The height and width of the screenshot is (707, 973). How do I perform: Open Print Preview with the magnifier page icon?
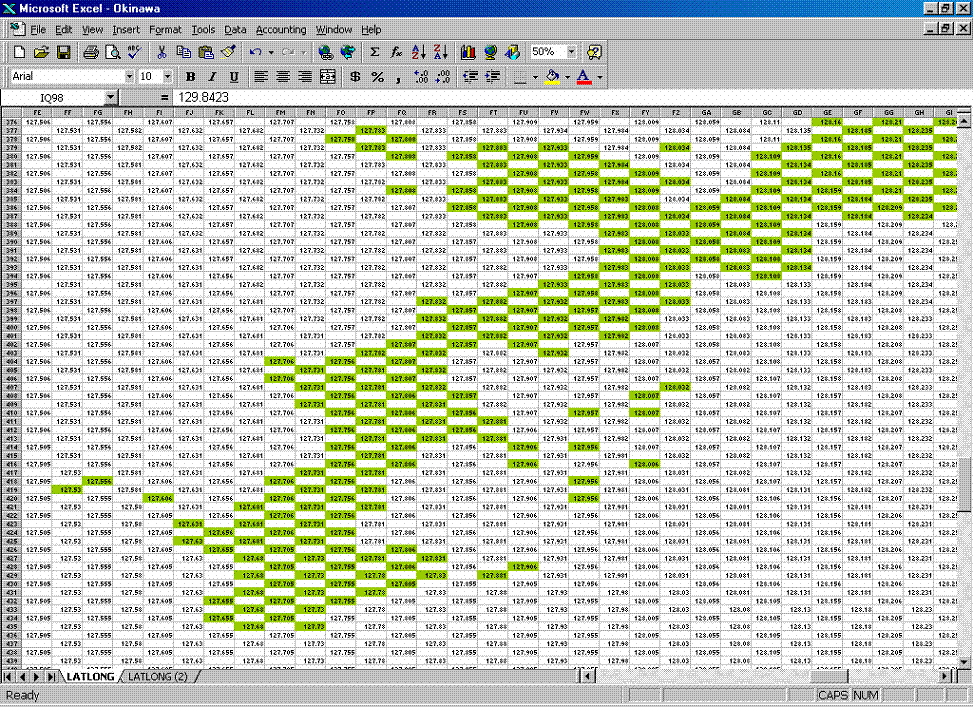(x=112, y=52)
